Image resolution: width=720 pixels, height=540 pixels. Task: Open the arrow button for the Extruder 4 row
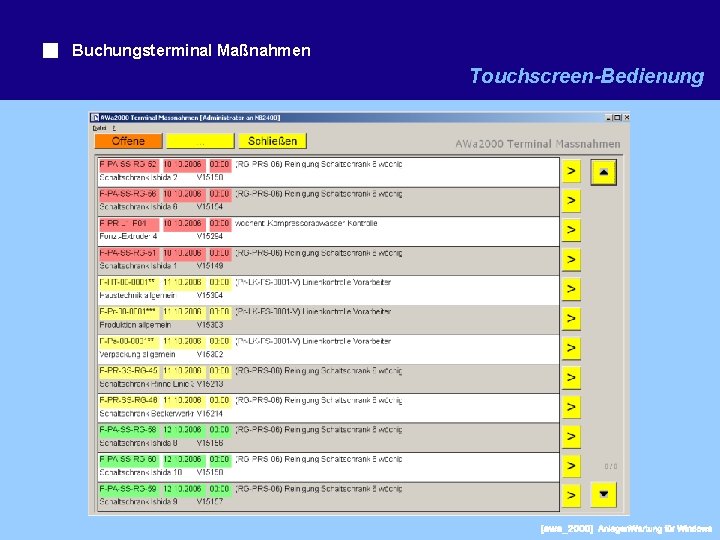pyautogui.click(x=571, y=230)
